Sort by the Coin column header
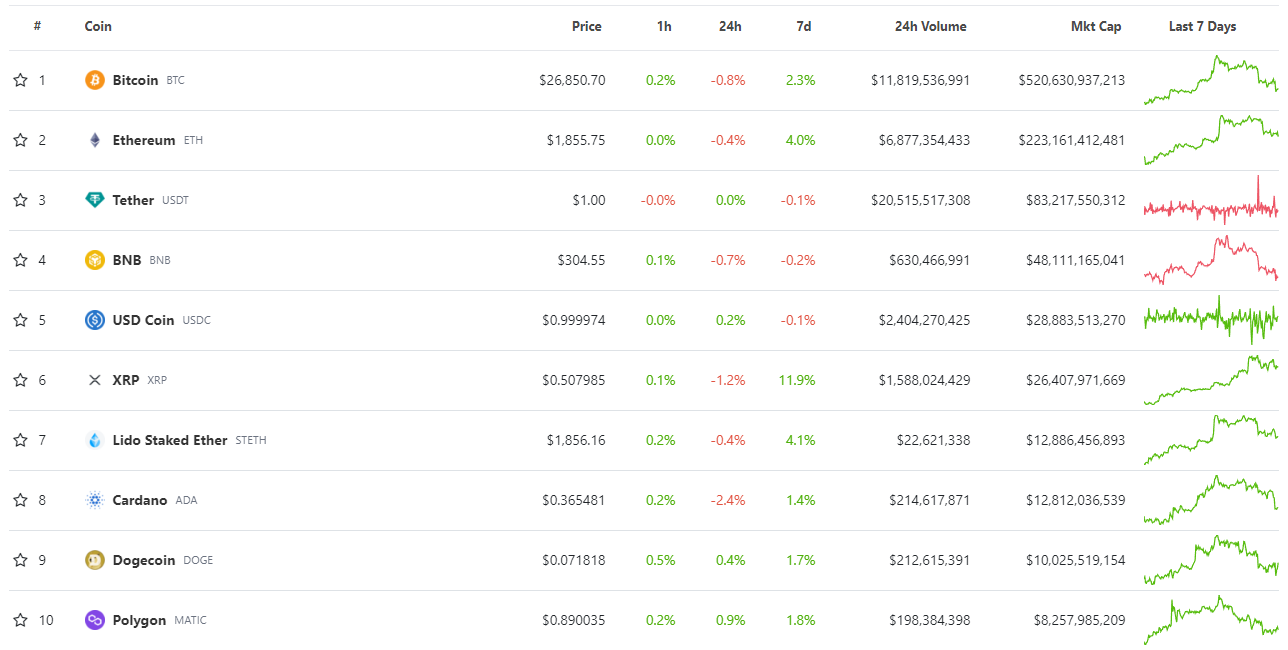 coord(98,26)
